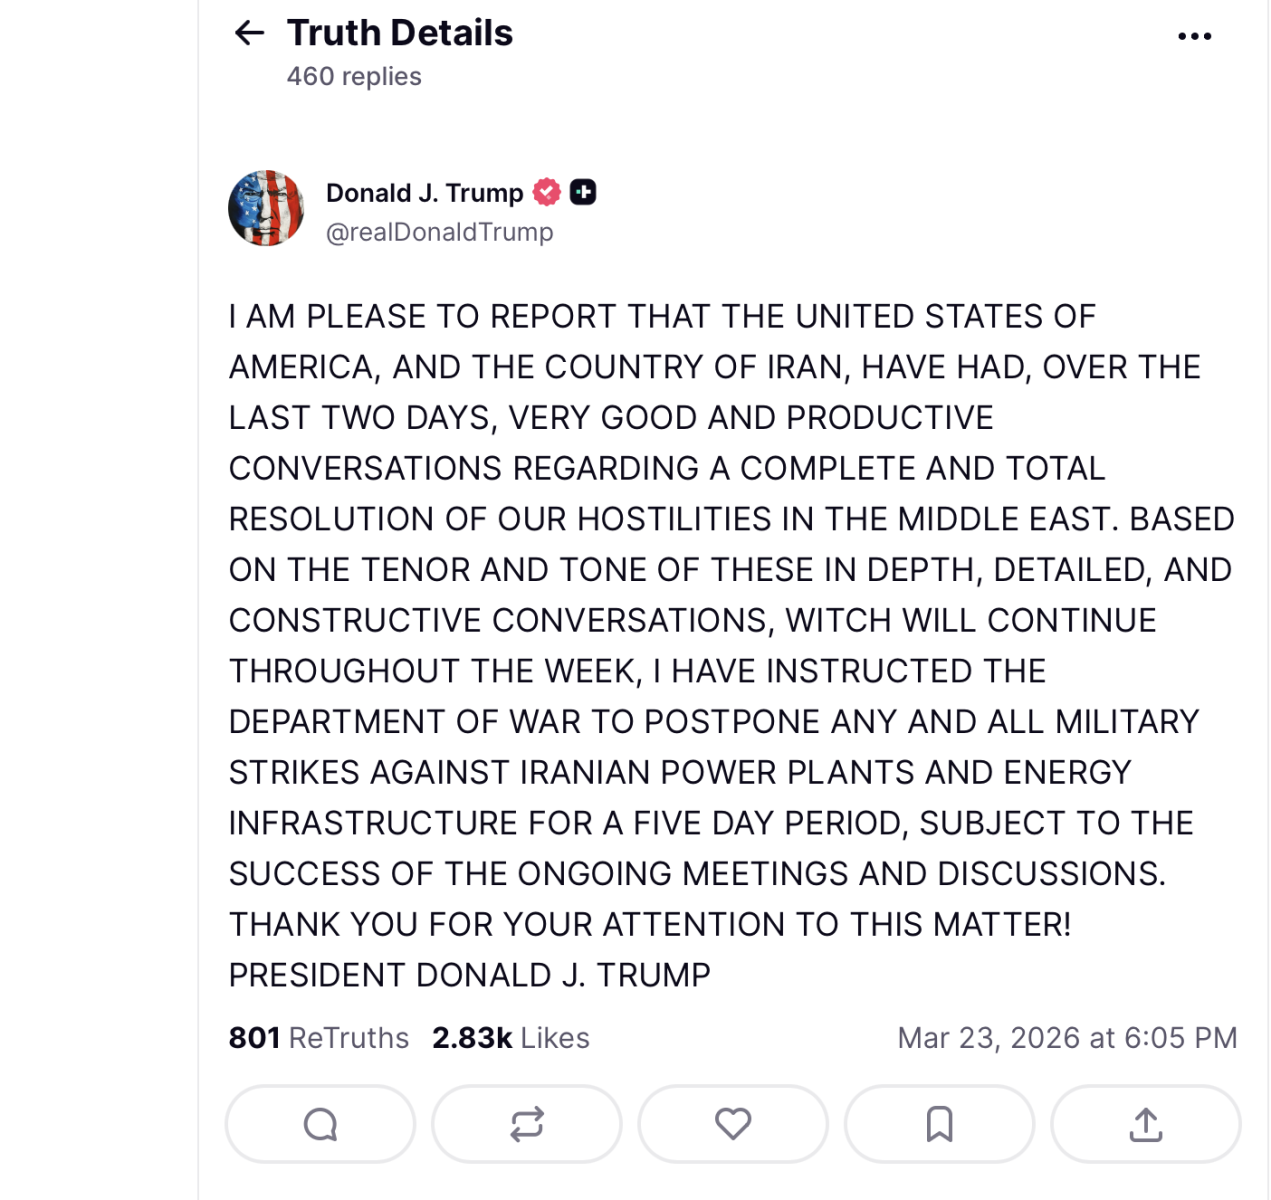Open the Mar 23, 2026 timestamp permalink
Image resolution: width=1271 pixels, height=1200 pixels.
1067,1037
